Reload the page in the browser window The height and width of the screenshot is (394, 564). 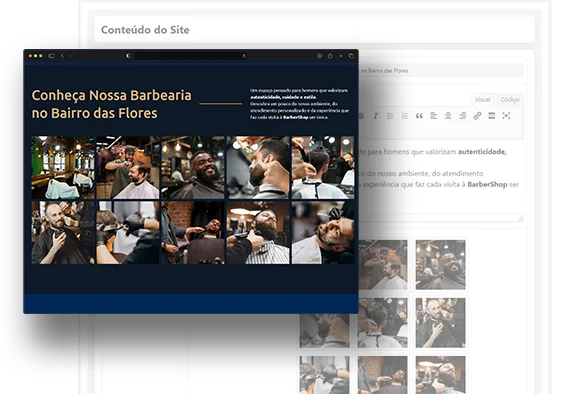click(x=244, y=56)
